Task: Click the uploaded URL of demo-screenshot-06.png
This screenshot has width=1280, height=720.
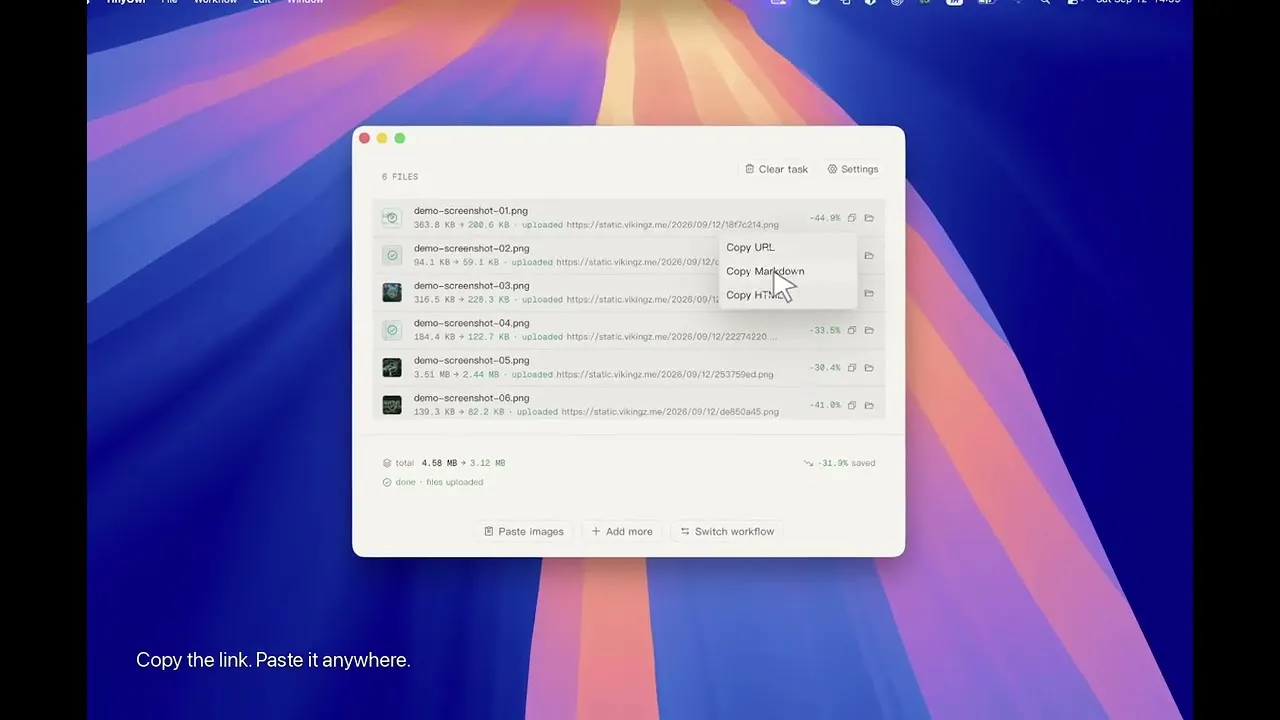Action: pos(670,412)
